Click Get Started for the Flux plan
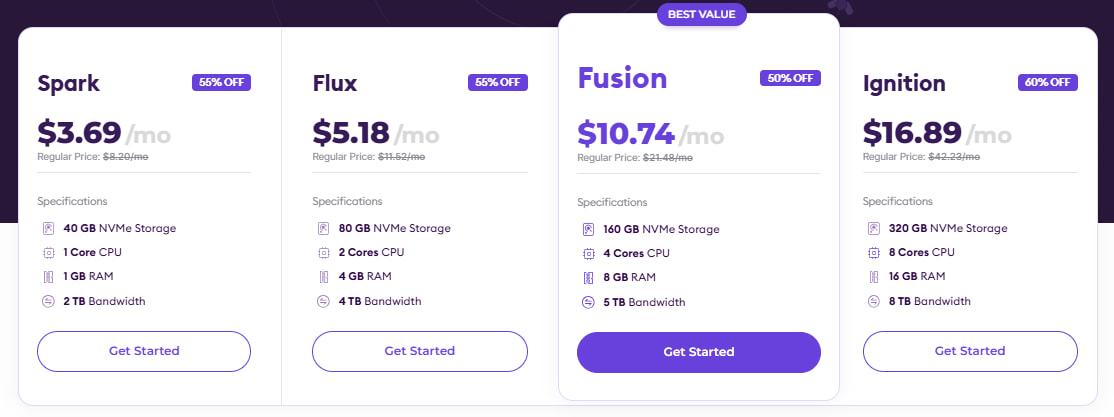The image size is (1114, 417). (x=419, y=351)
